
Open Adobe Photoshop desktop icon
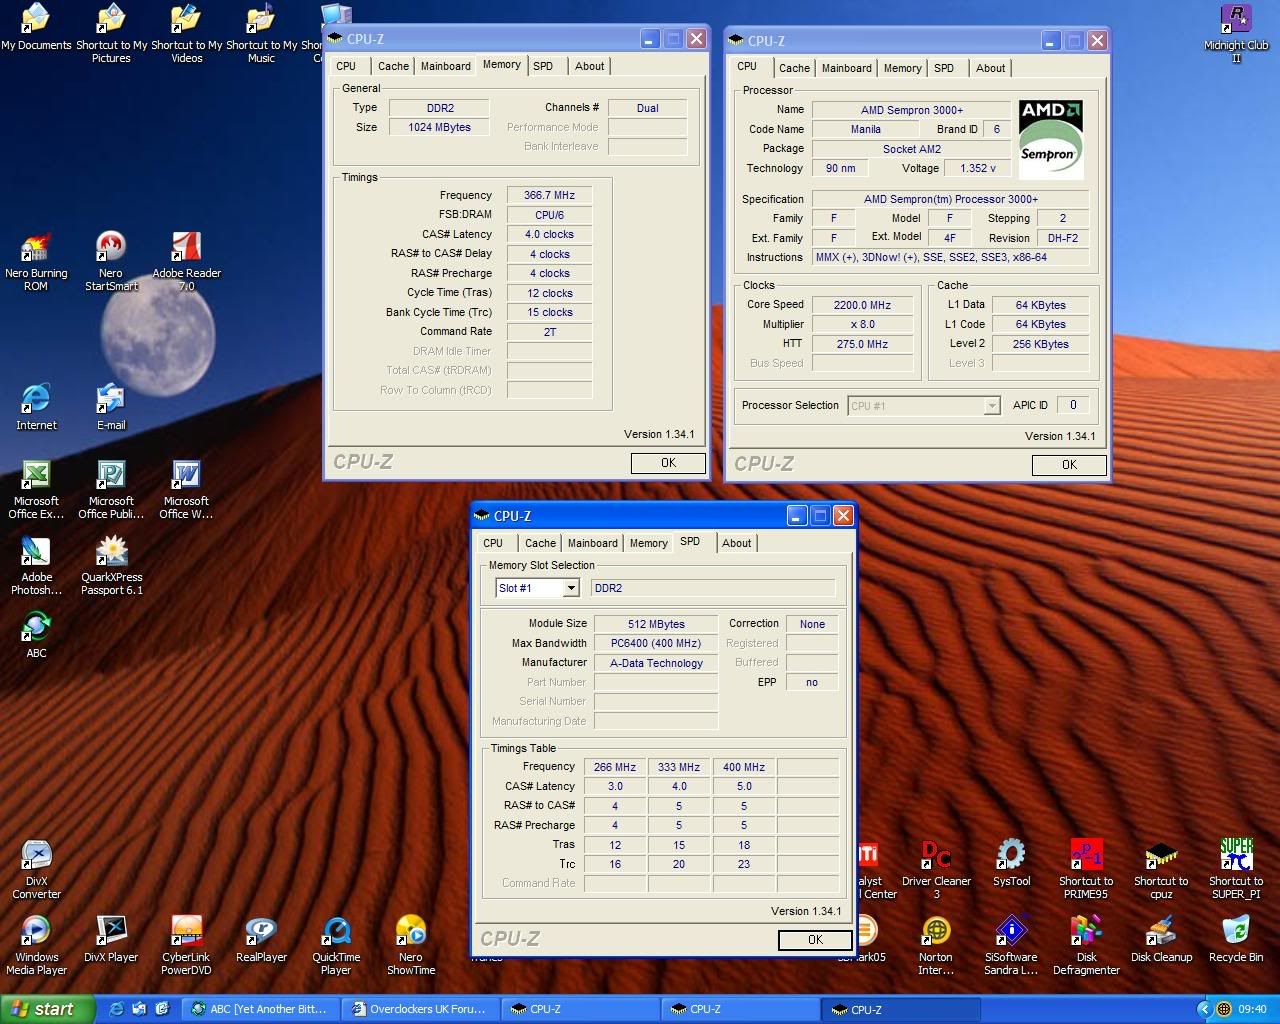click(36, 566)
